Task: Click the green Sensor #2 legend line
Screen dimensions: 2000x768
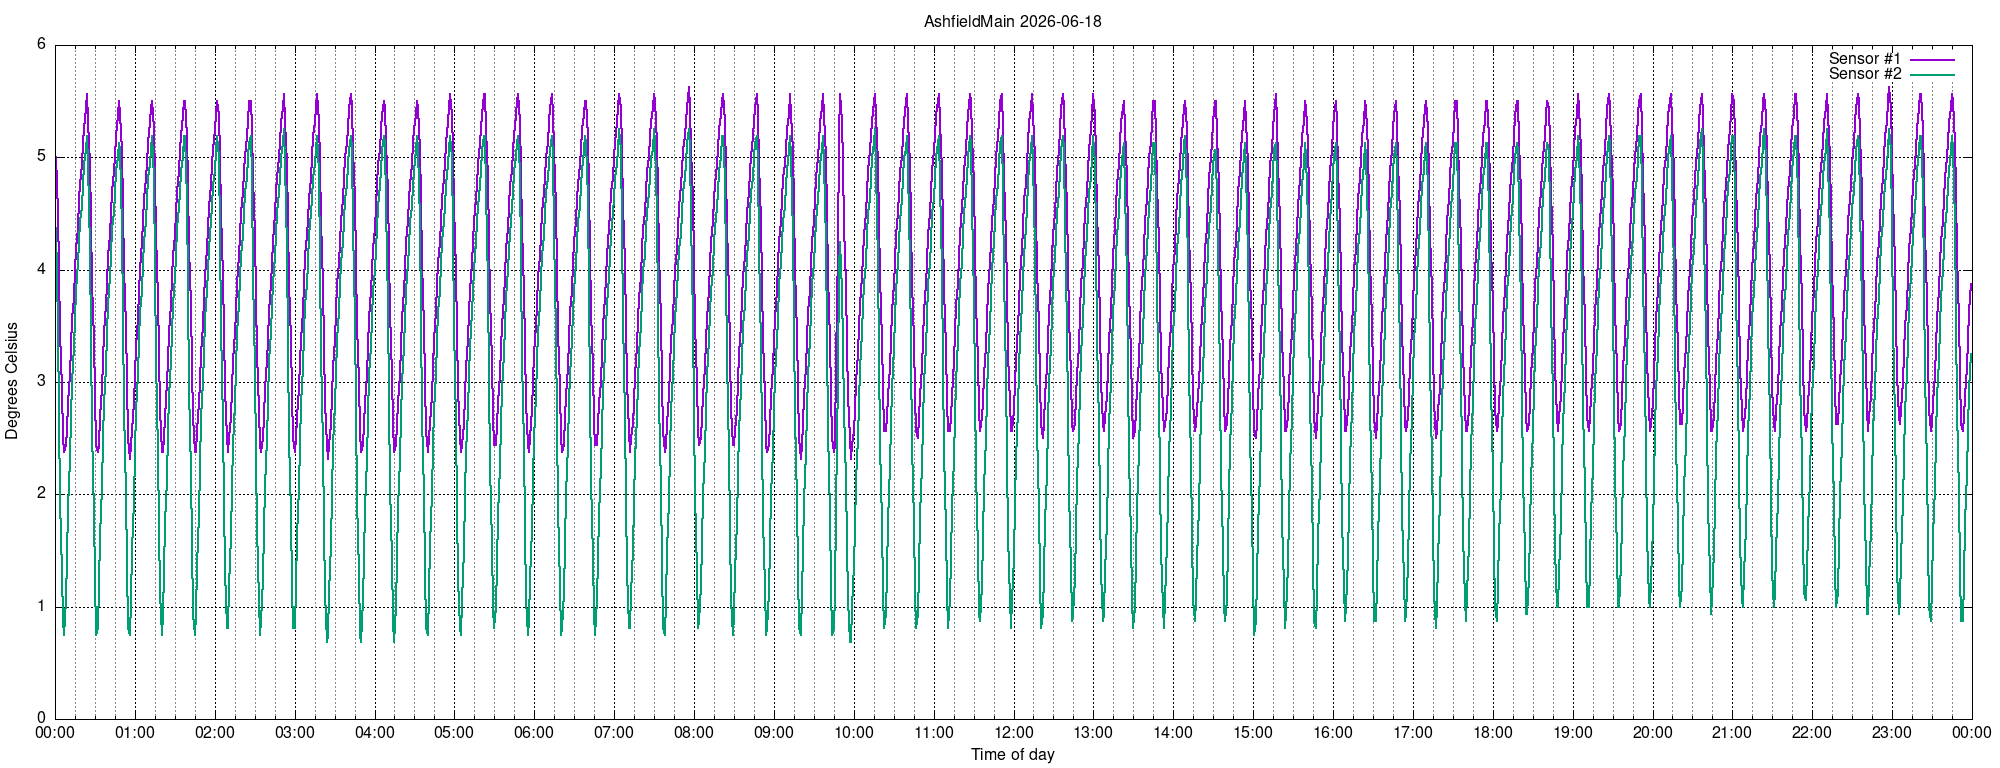Action: pos(1932,75)
